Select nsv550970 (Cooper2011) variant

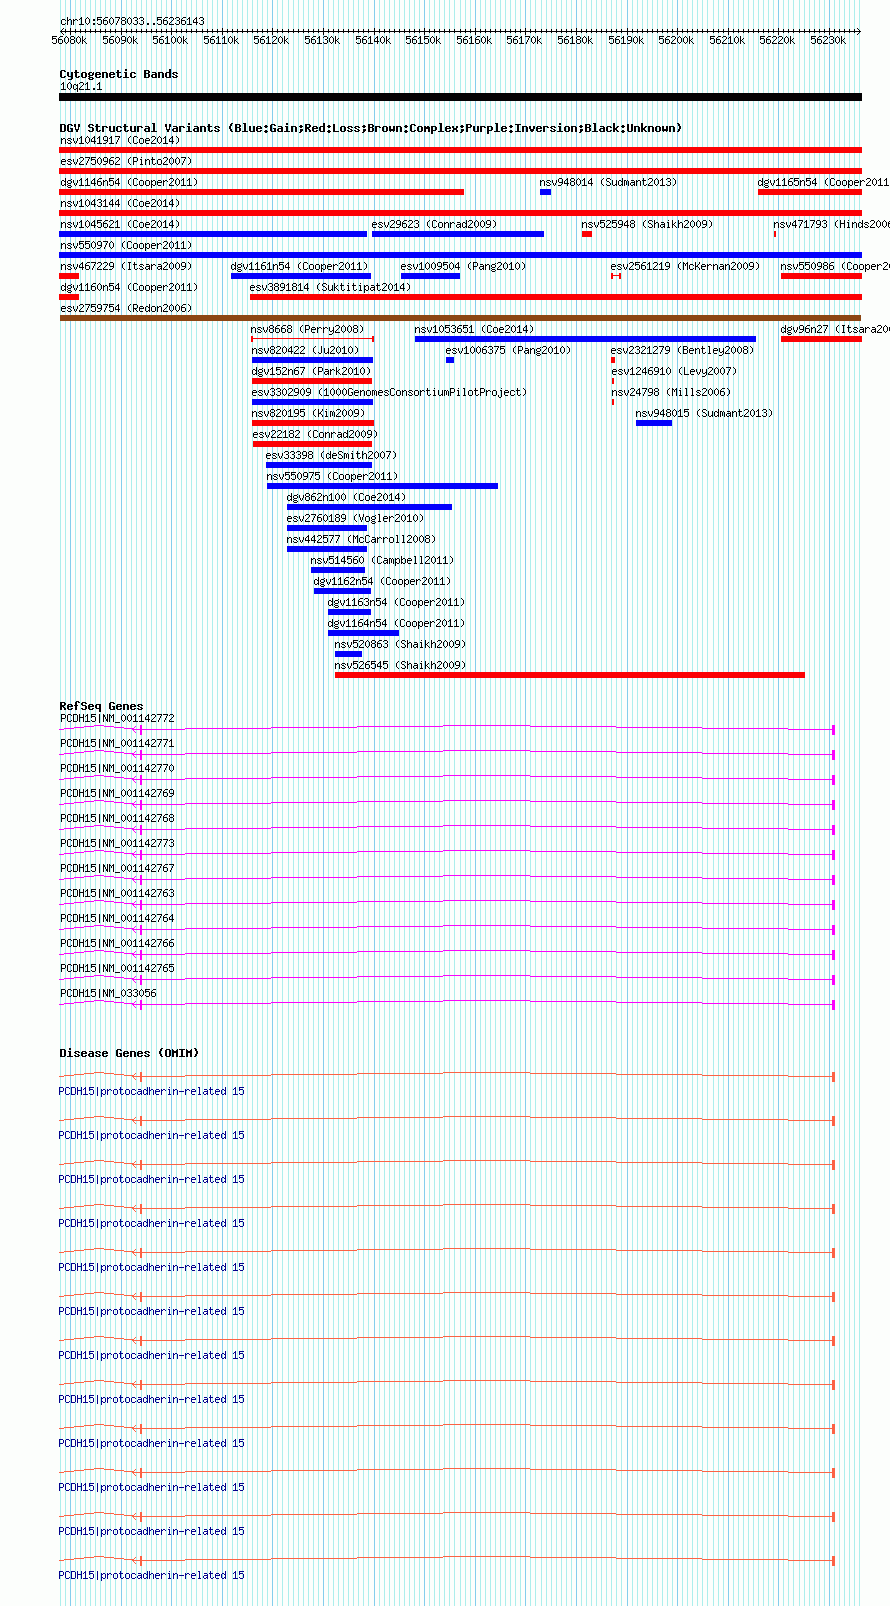click(x=126, y=245)
